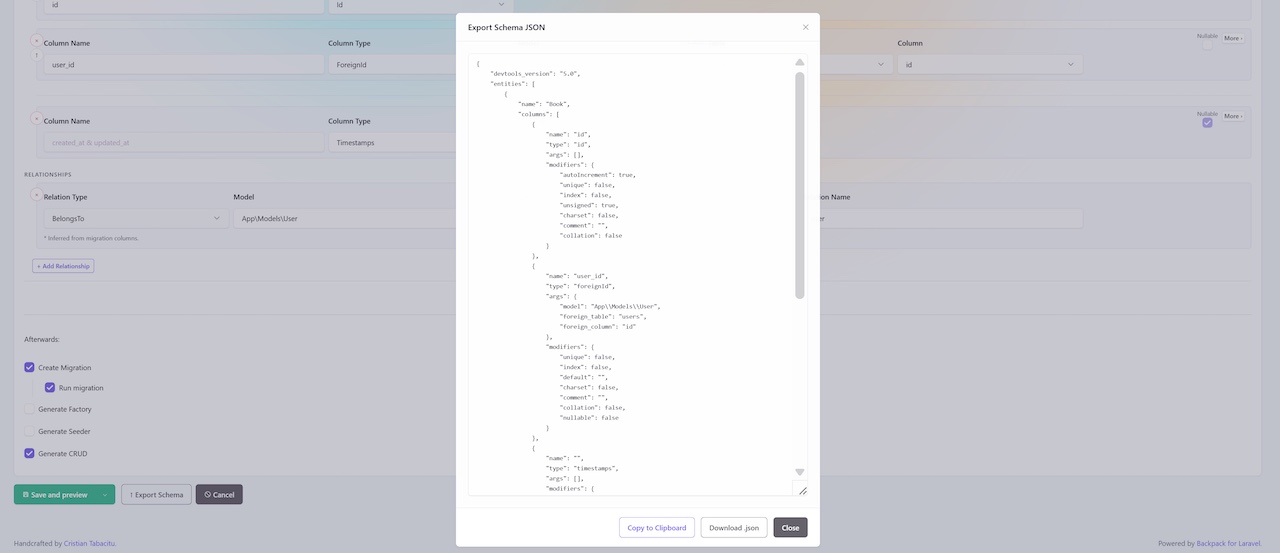
Task: Focus the App\Models\User model field
Action: pos(345,218)
